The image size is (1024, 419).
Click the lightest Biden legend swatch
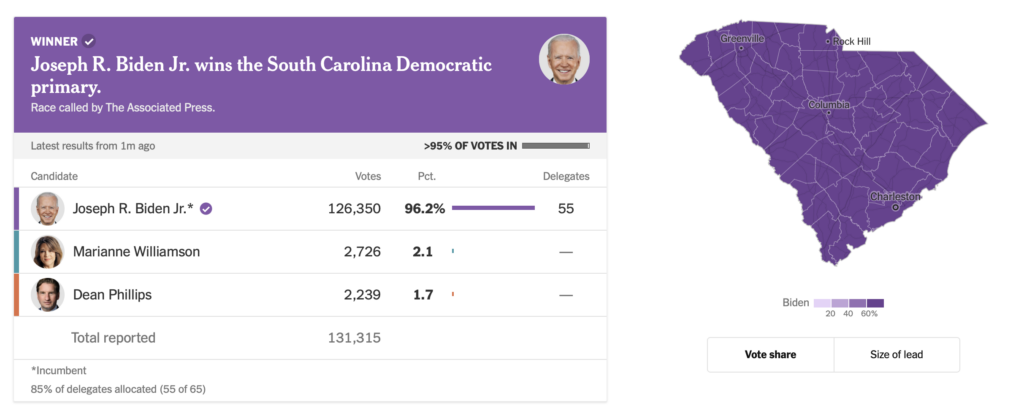click(x=822, y=302)
